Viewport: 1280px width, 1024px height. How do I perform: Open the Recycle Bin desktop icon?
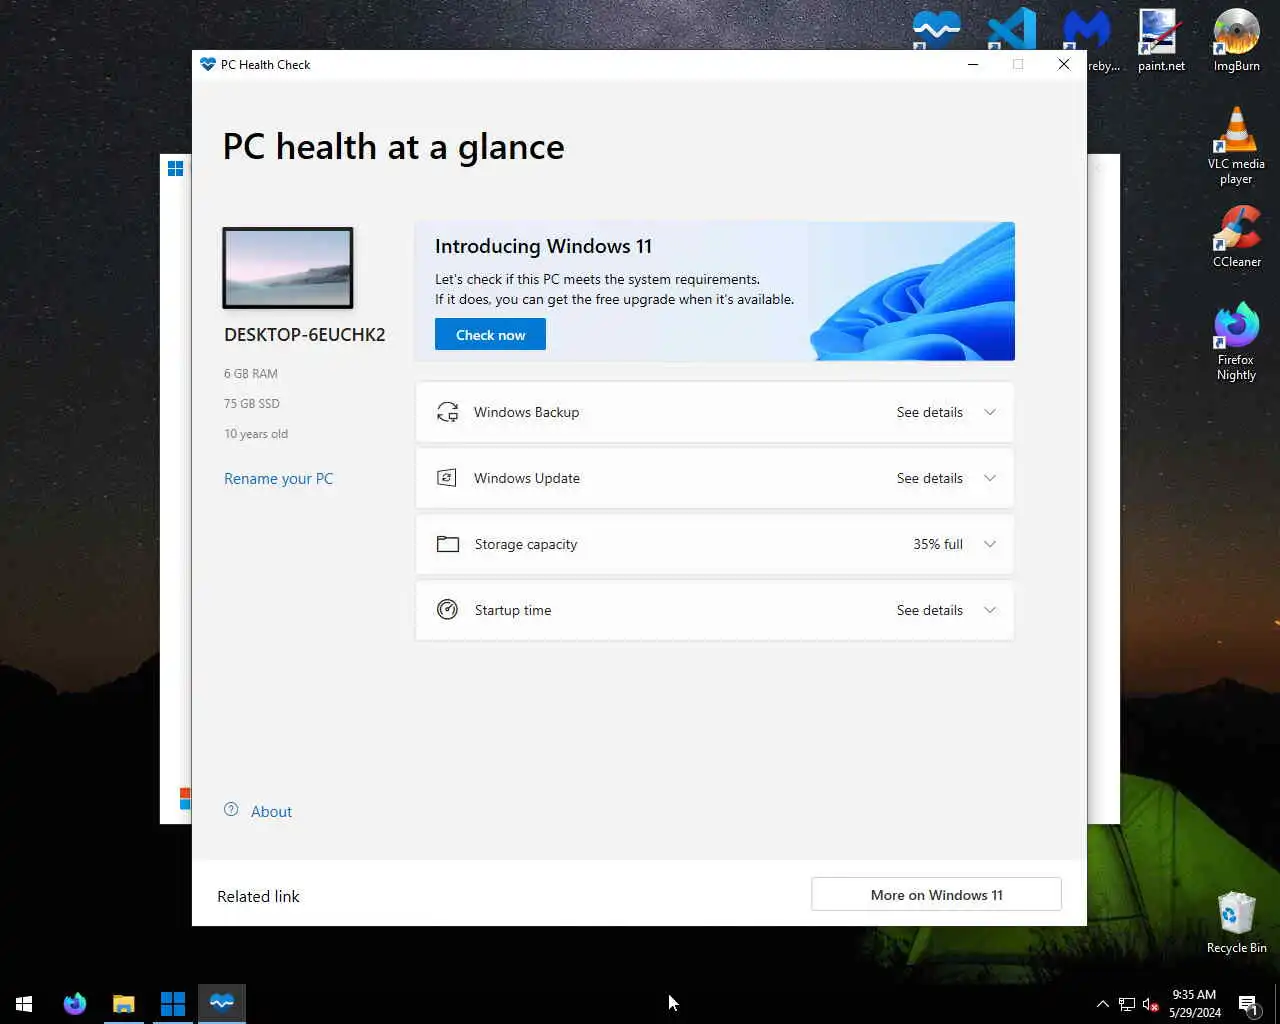pyautogui.click(x=1237, y=922)
